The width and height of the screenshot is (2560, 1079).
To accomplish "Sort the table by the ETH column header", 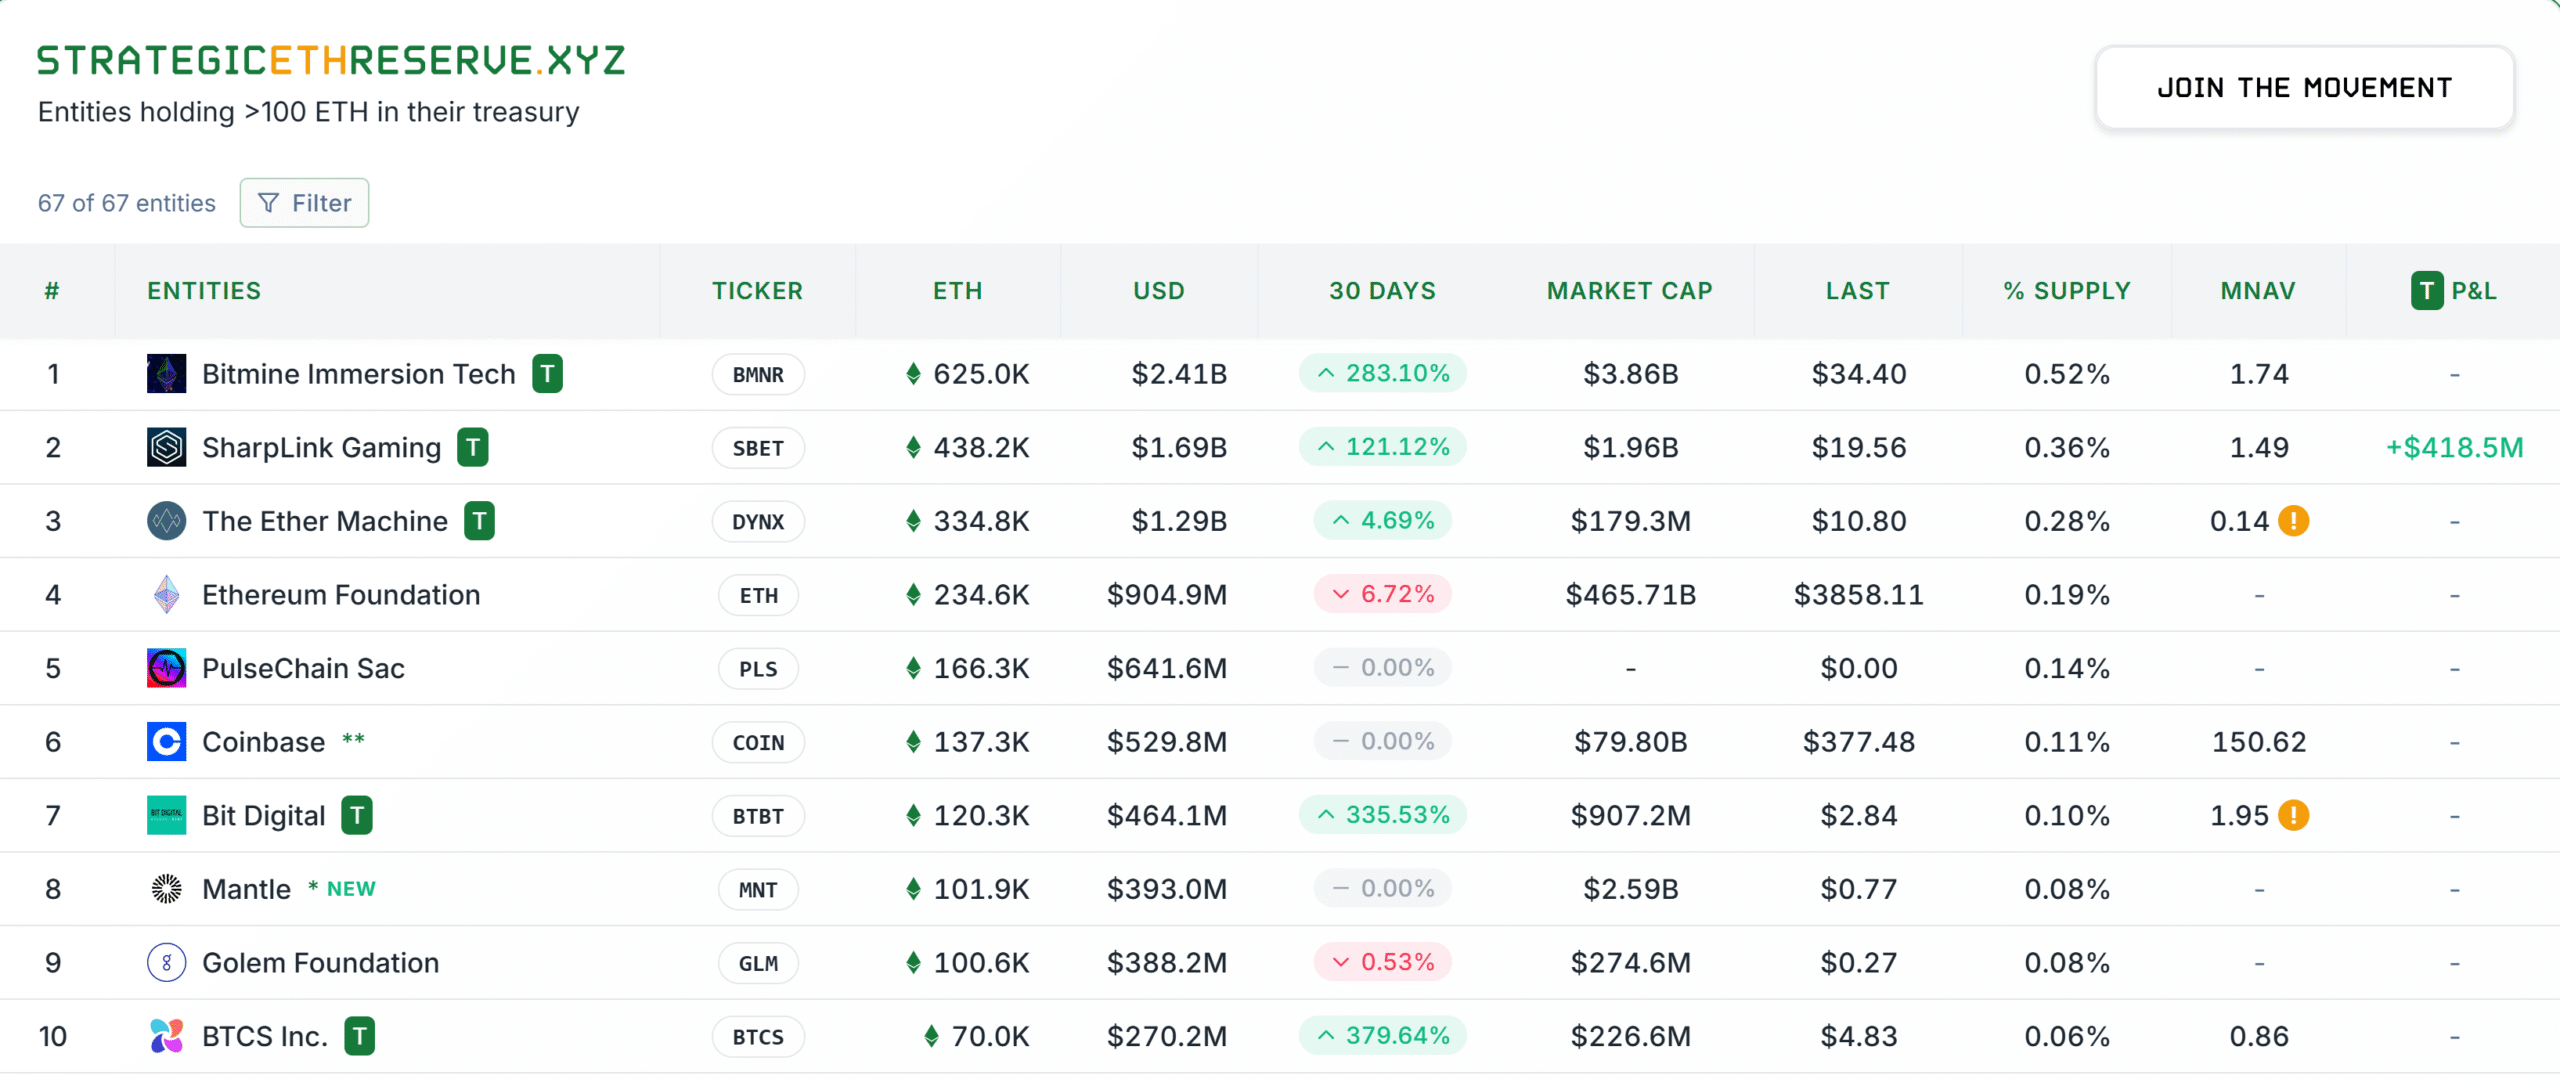I will click(x=957, y=290).
